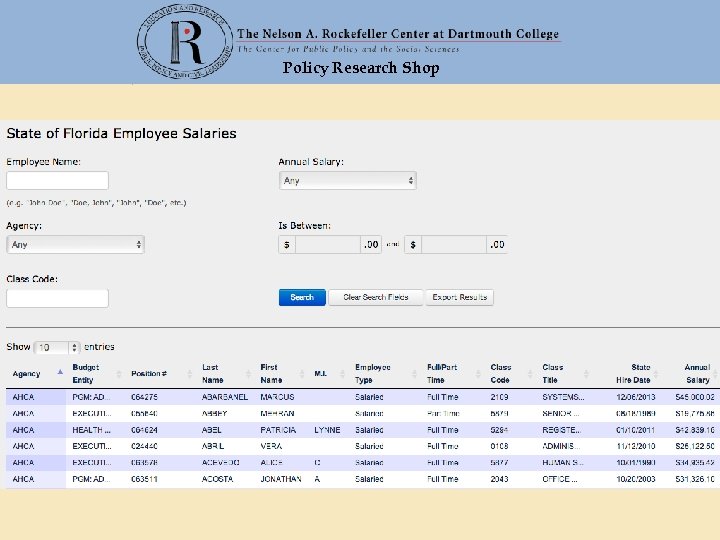Open the Annual Salary dropdown
Image resolution: width=720 pixels, height=540 pixels.
(x=348, y=180)
